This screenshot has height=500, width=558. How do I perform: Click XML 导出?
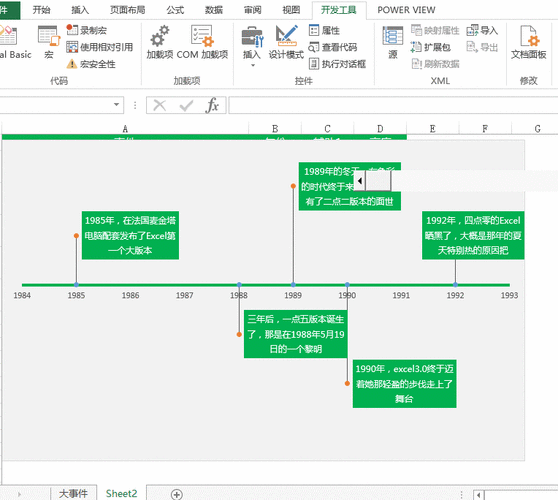pos(482,47)
